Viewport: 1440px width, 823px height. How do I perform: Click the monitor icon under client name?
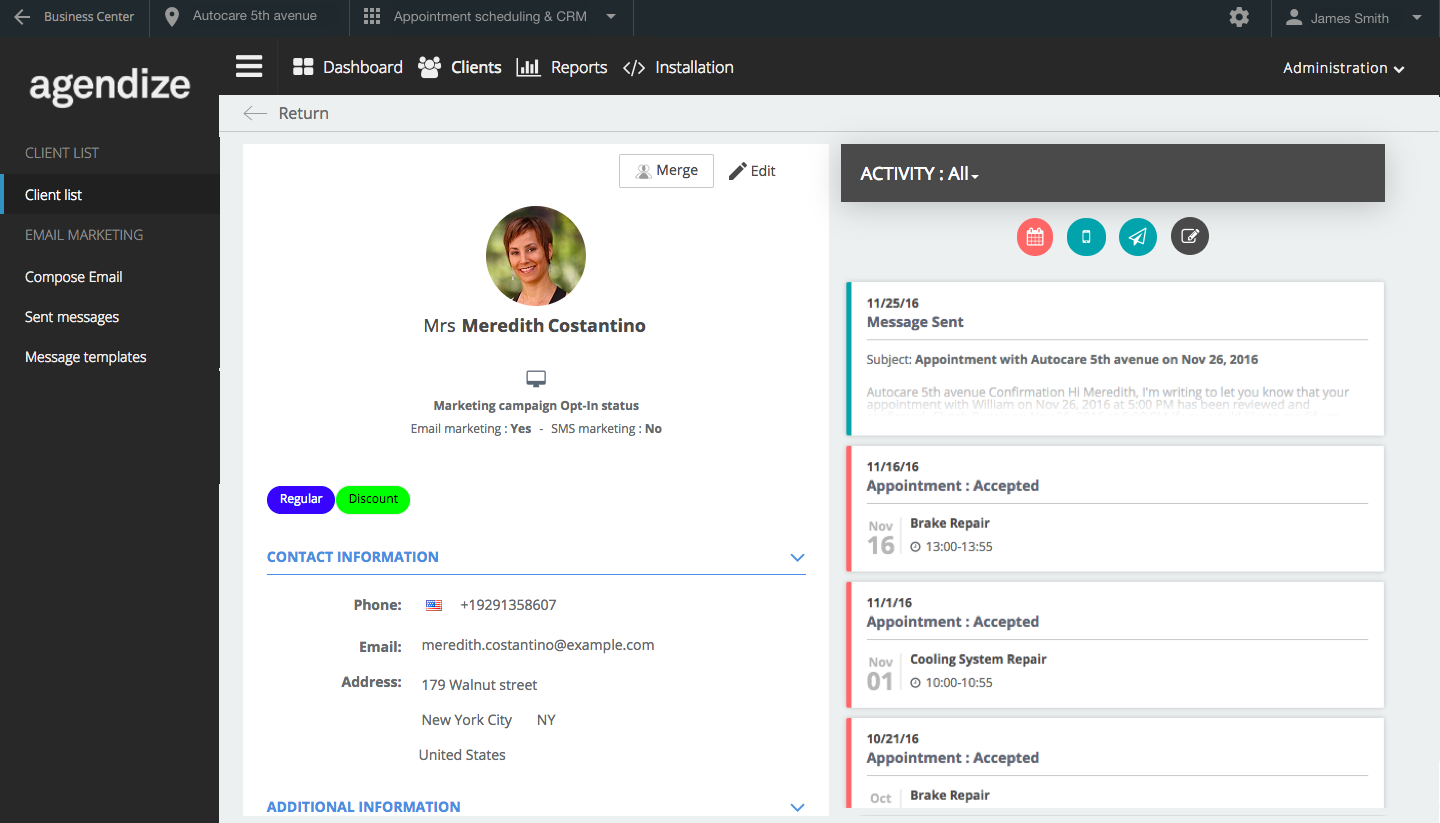tap(536, 378)
